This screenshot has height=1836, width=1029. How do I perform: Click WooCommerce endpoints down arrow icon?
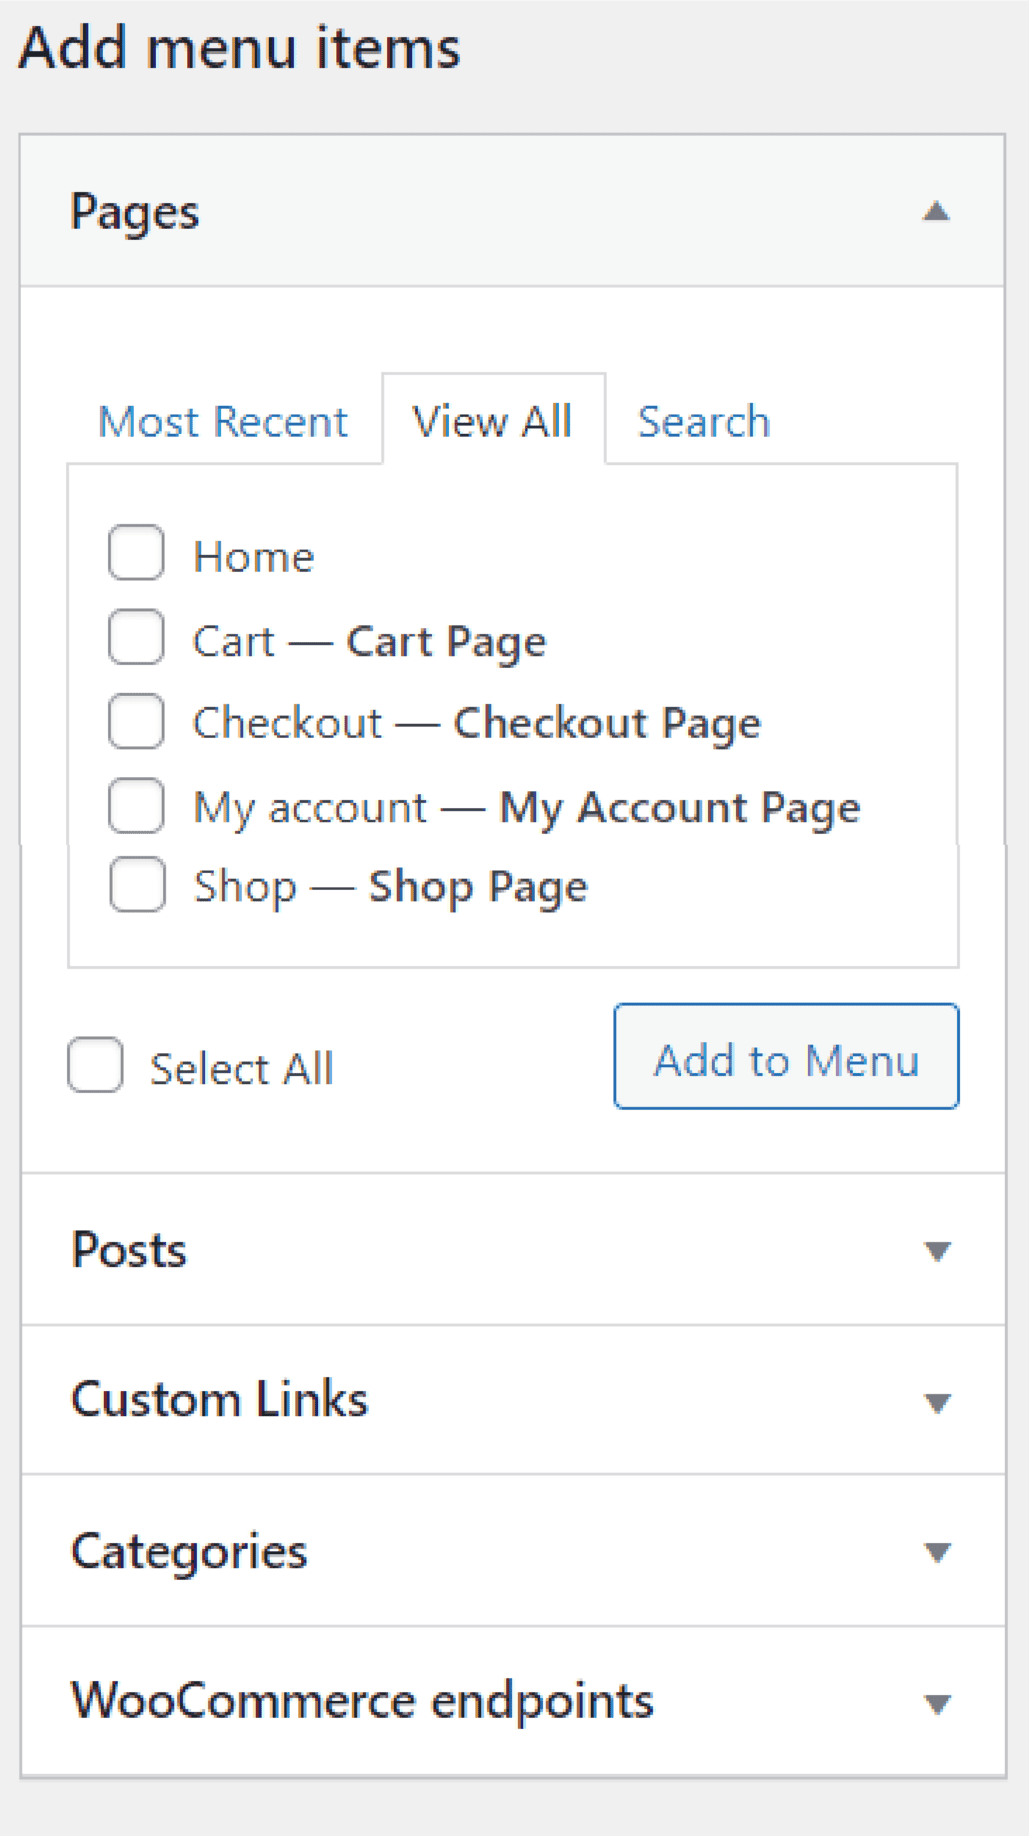(x=937, y=1703)
